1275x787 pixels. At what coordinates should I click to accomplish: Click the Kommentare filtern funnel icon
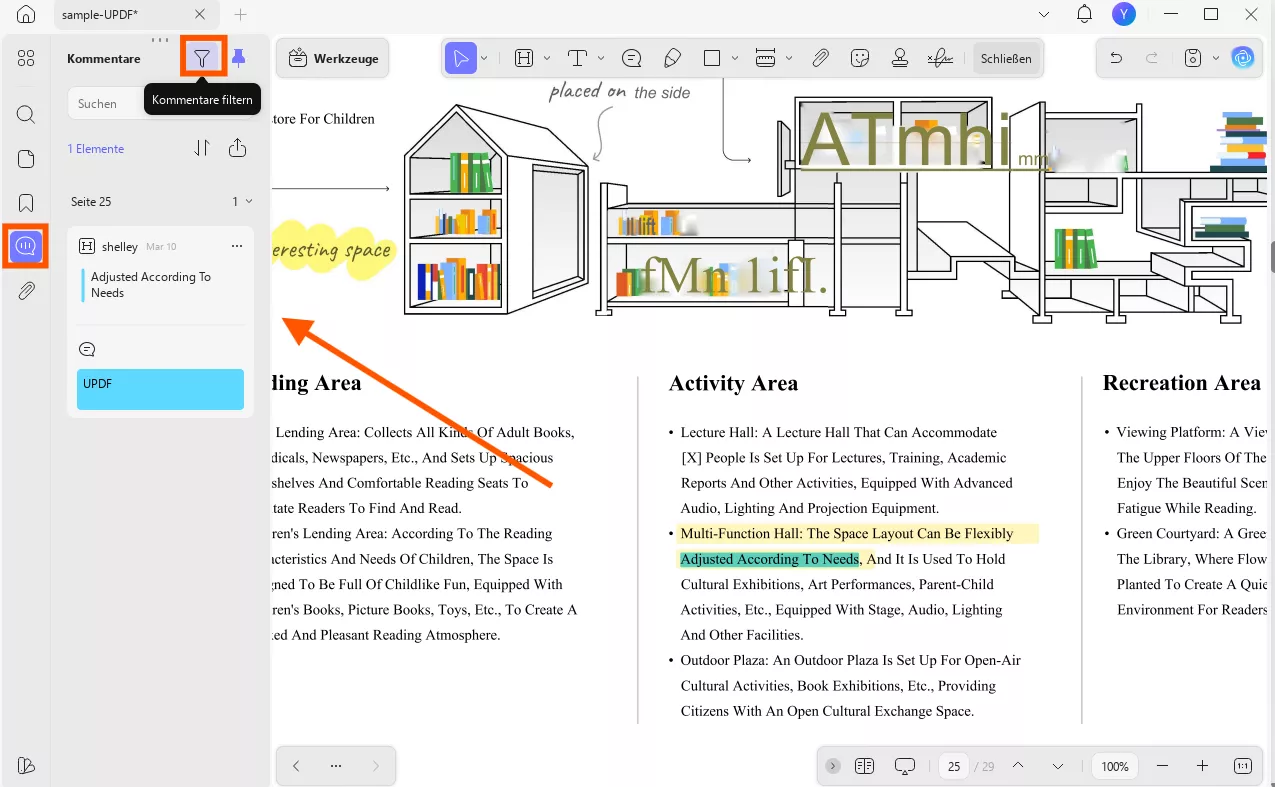pos(203,58)
